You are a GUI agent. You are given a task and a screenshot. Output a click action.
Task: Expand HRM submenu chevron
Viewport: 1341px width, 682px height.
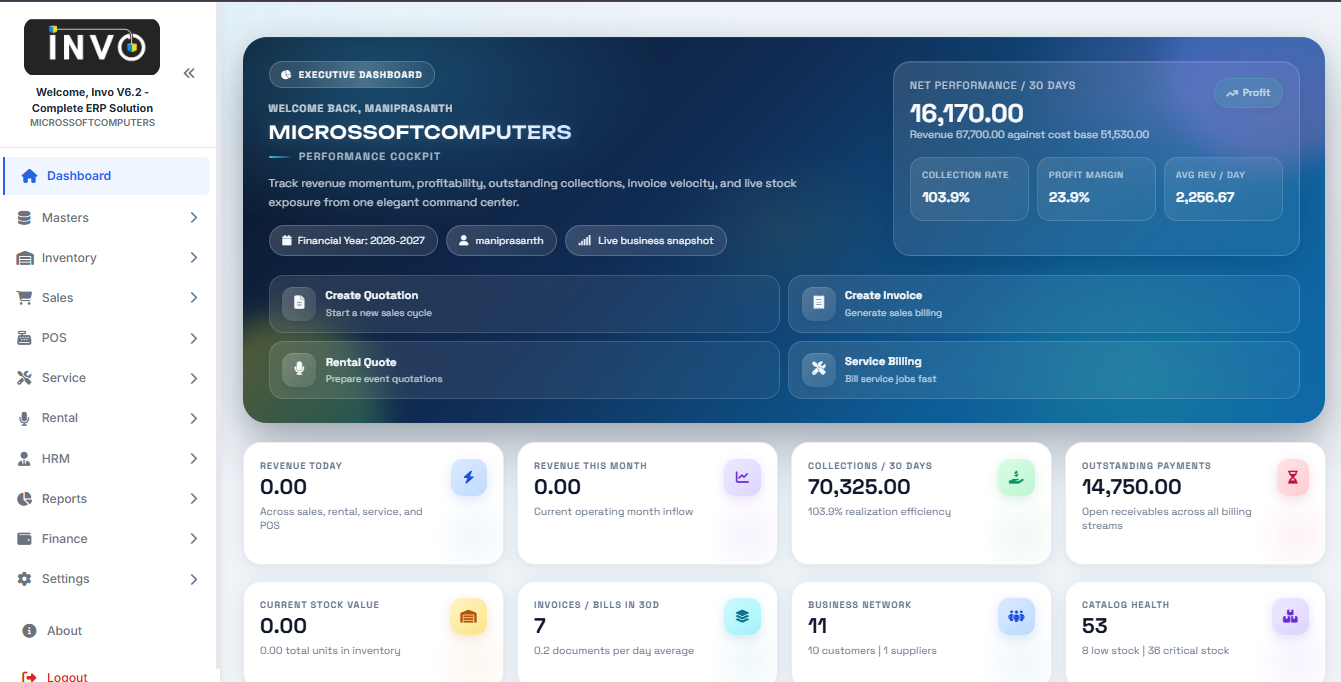click(x=193, y=459)
